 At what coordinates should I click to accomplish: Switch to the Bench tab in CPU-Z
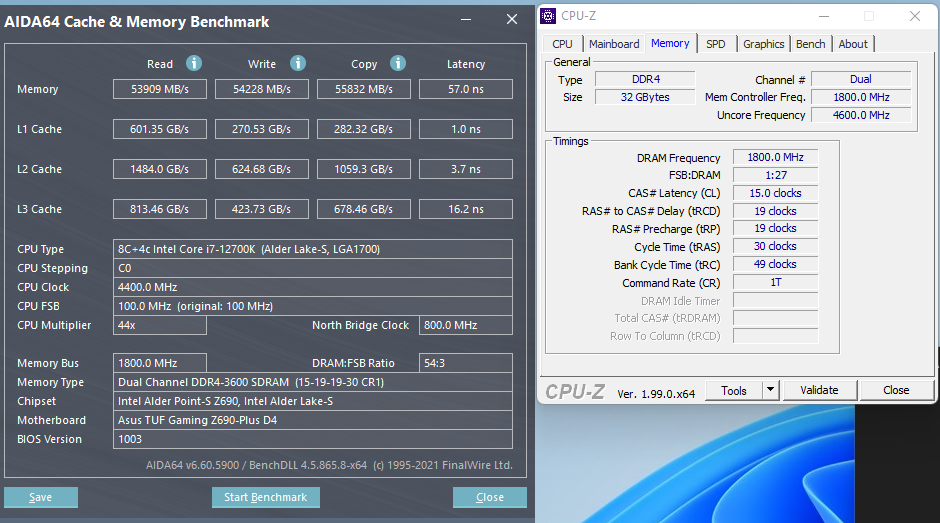coord(811,44)
